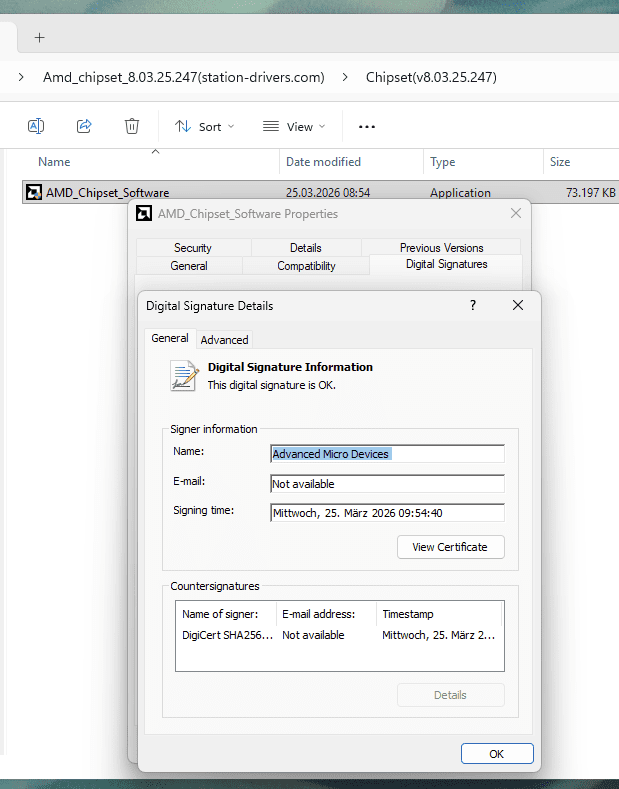Screen dimensions: 619x789
Task: Click the 73.197 KB size cell
Action: point(590,193)
